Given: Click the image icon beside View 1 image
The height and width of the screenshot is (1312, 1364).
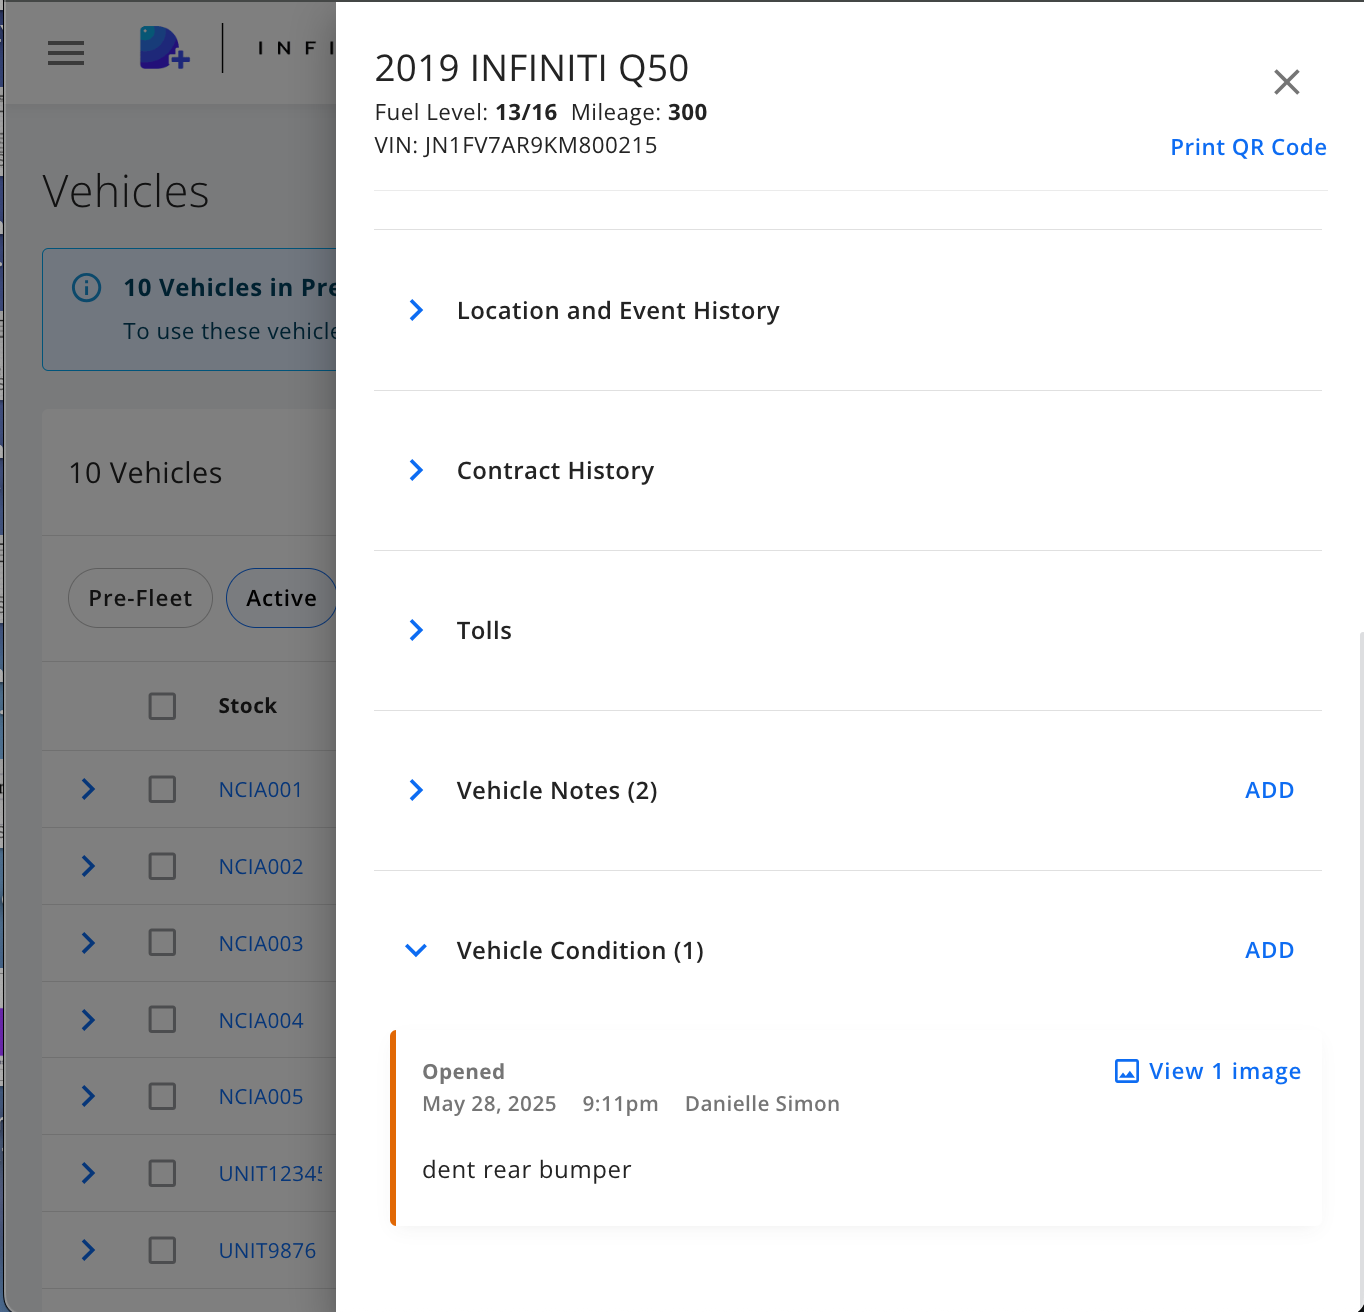Looking at the screenshot, I should (x=1127, y=1072).
